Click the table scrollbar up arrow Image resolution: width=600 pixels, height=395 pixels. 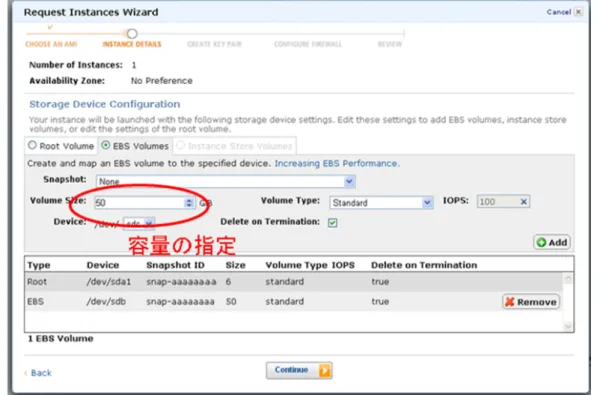coord(568,279)
